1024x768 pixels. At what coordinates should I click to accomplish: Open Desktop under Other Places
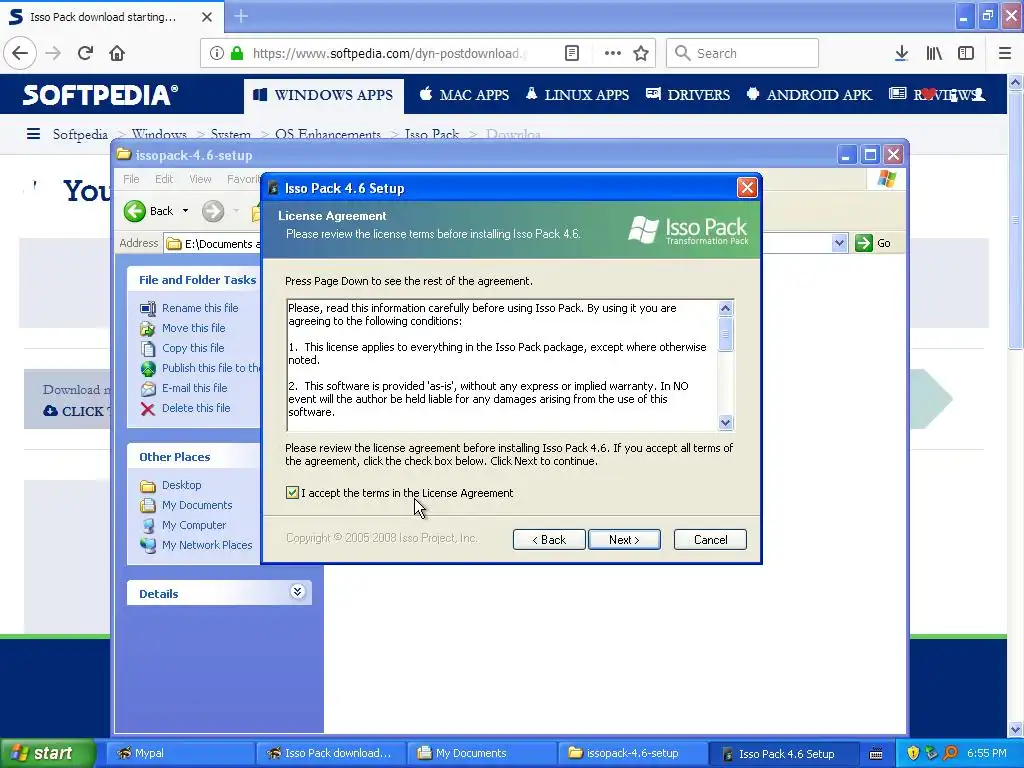point(181,485)
